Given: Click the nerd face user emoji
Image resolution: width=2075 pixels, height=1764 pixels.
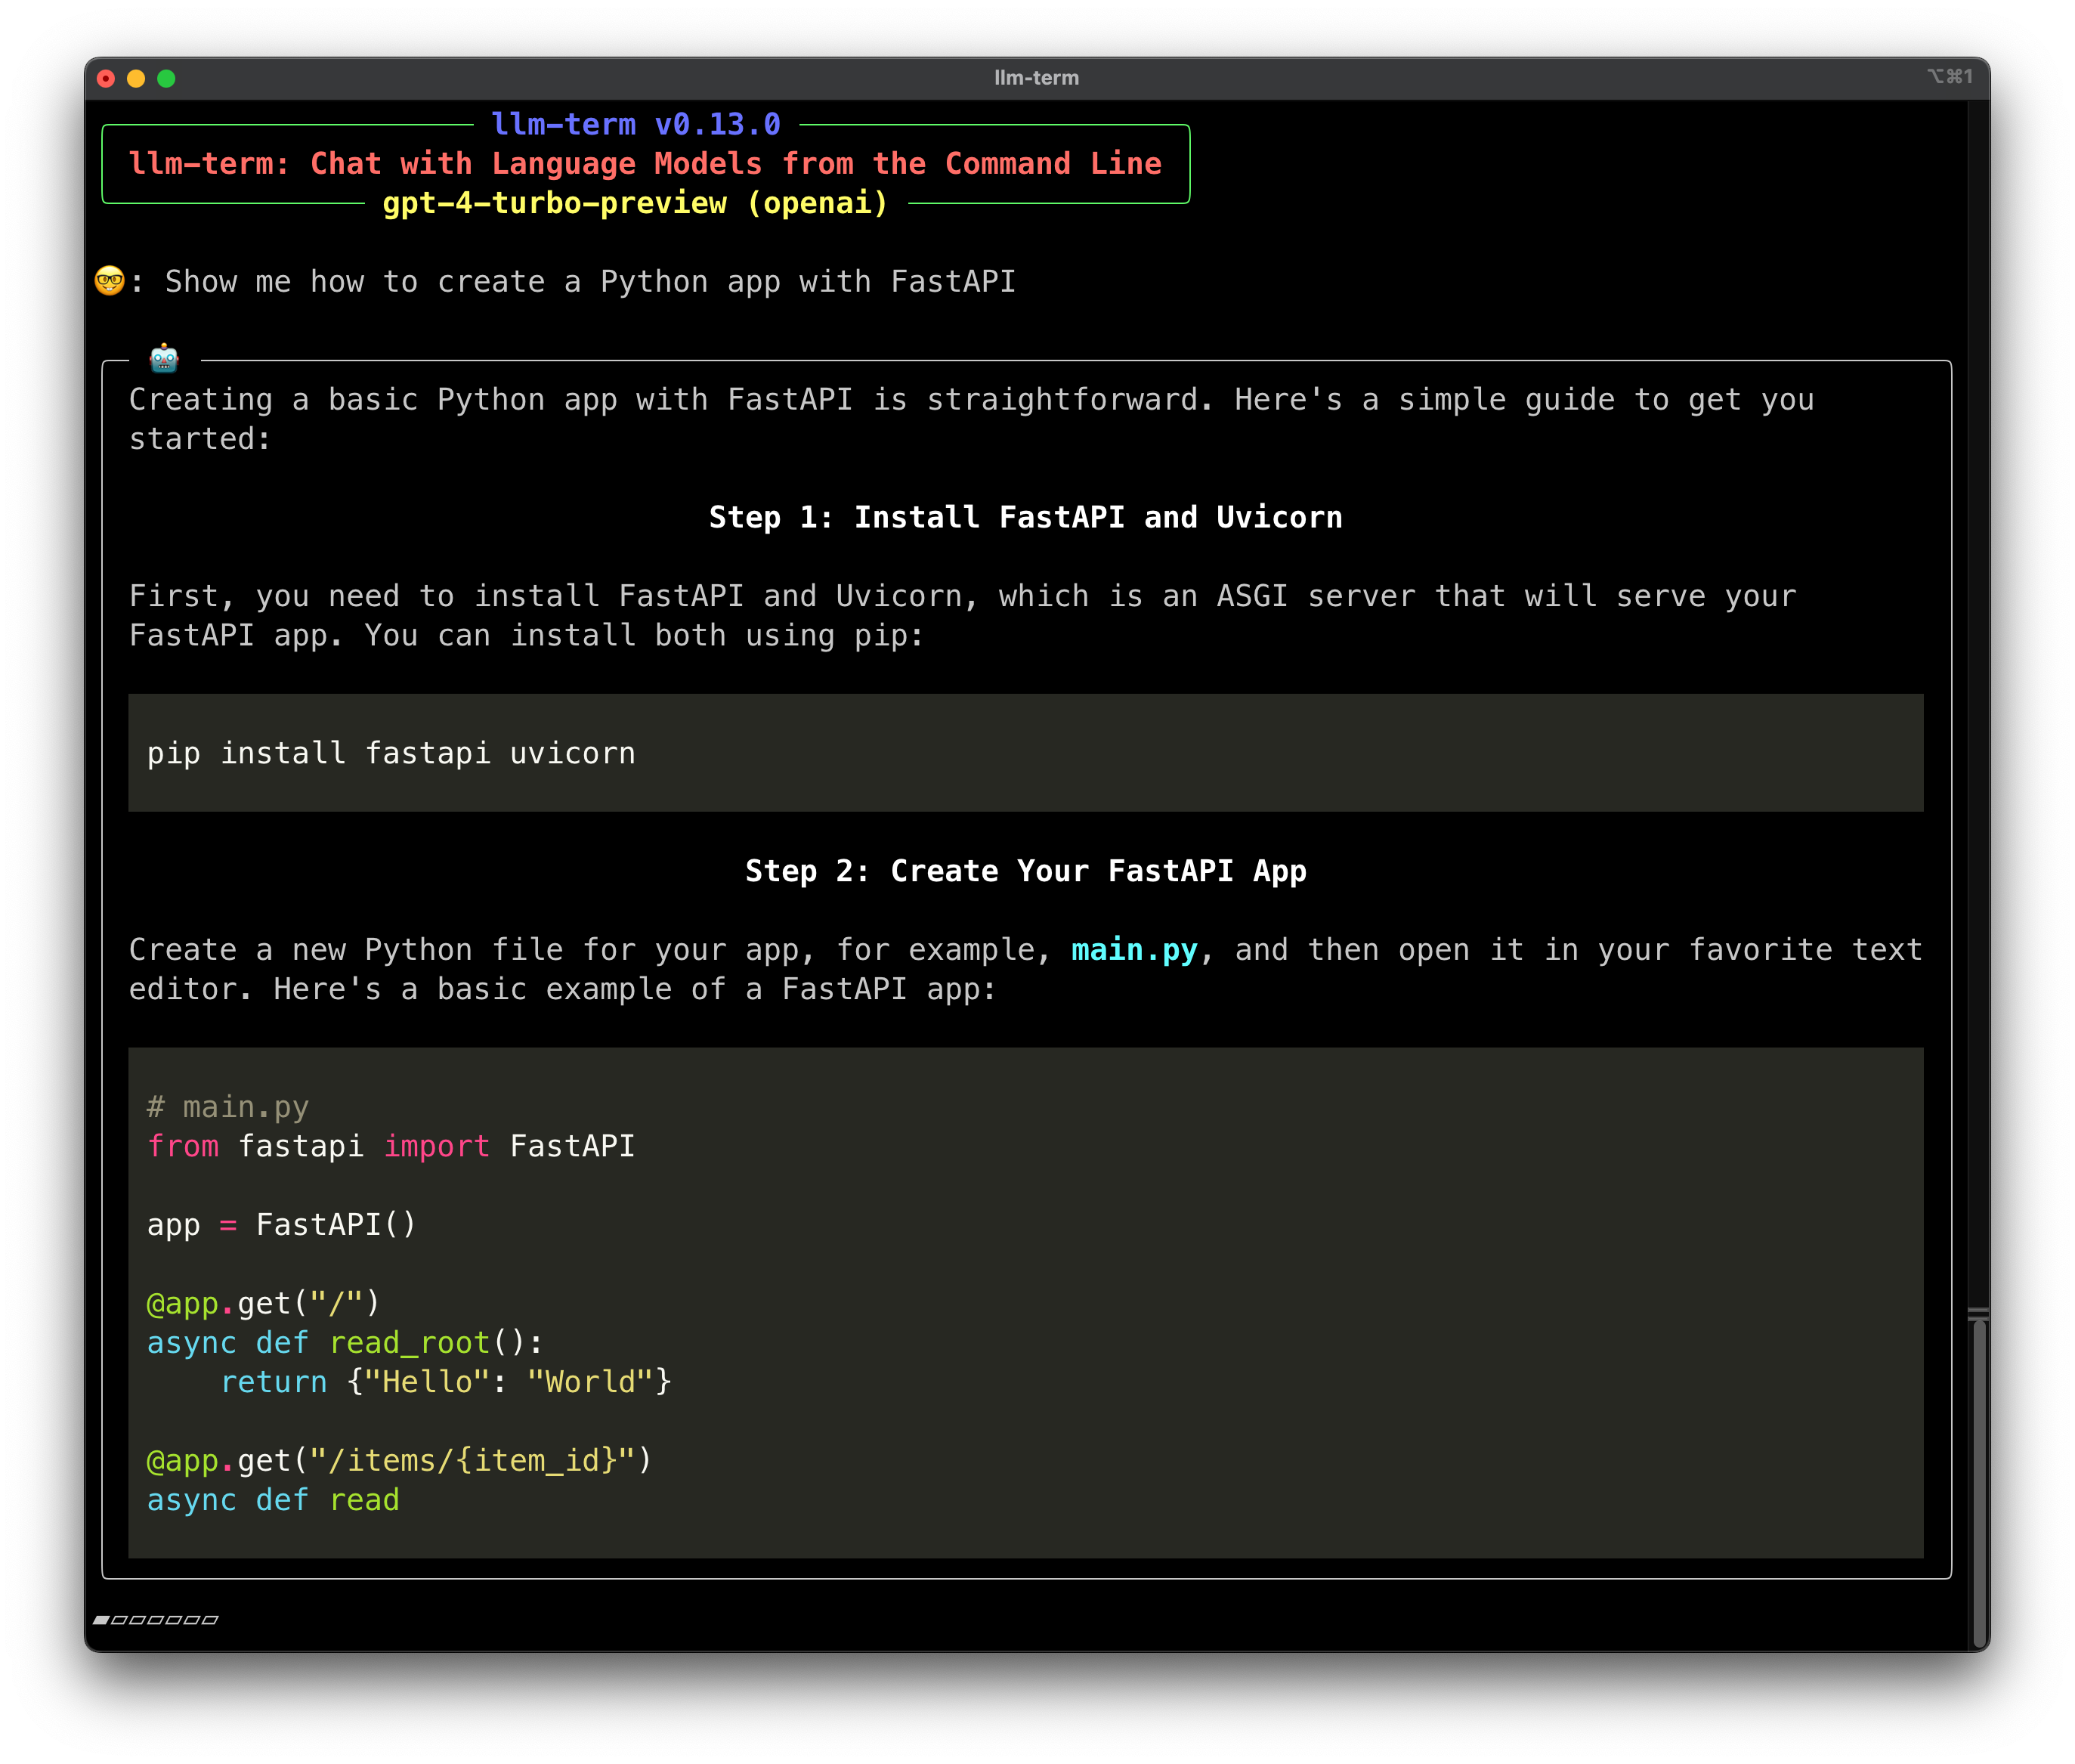Looking at the screenshot, I should pyautogui.click(x=109, y=281).
